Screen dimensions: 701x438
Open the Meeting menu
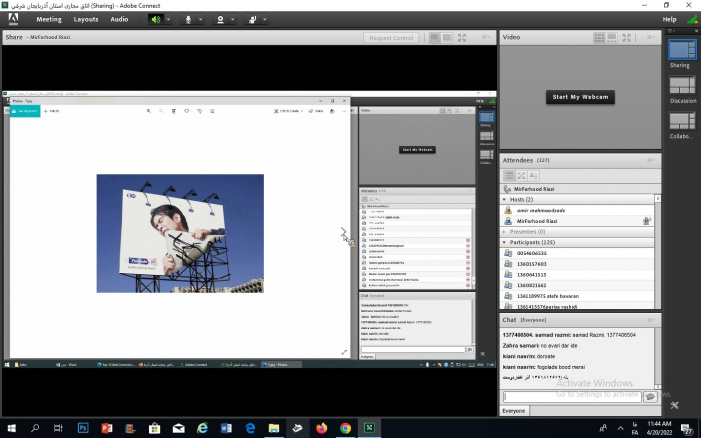(x=48, y=19)
